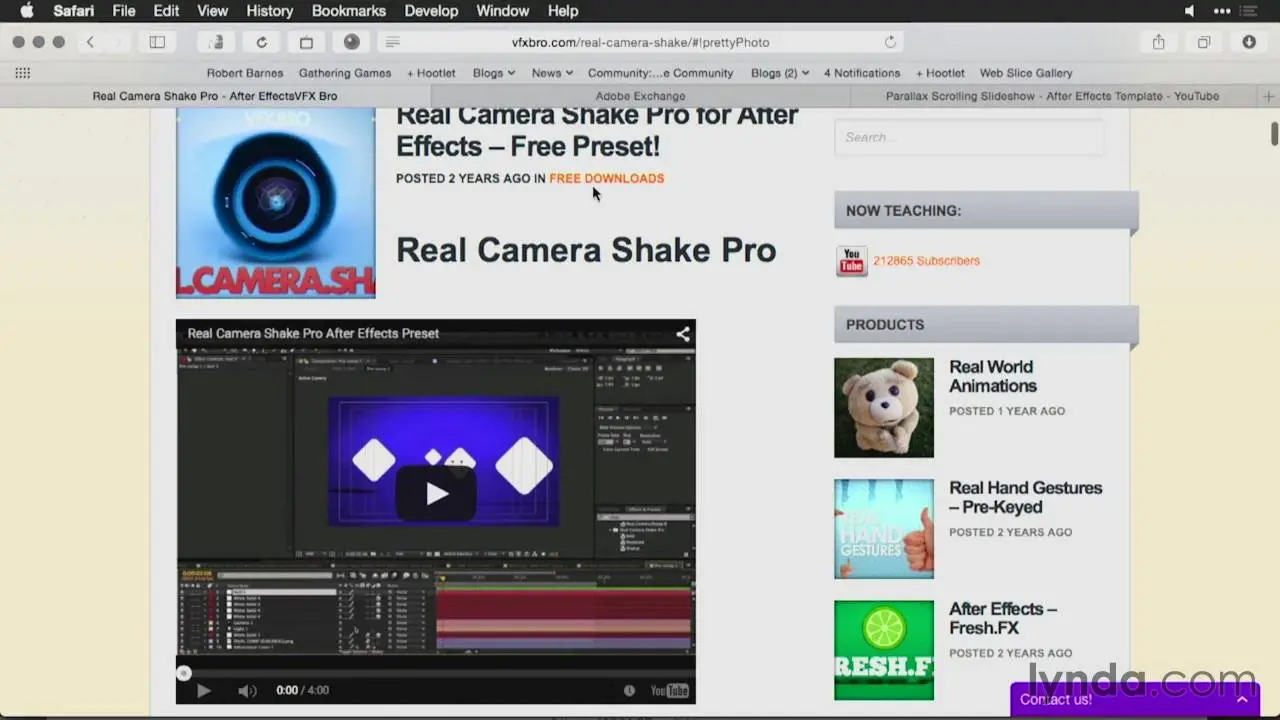This screenshot has width=1280, height=720.
Task: Expand the Blogs bookmarks folder
Action: click(494, 73)
